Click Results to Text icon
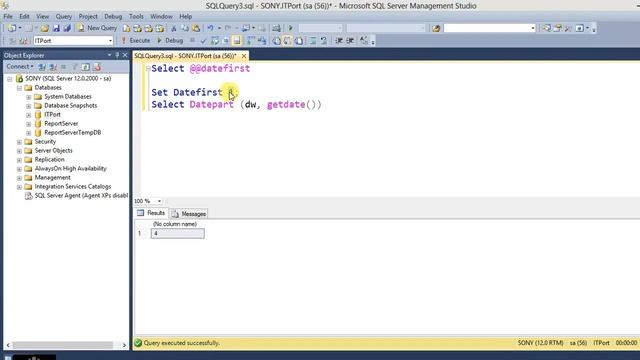 click(276, 41)
